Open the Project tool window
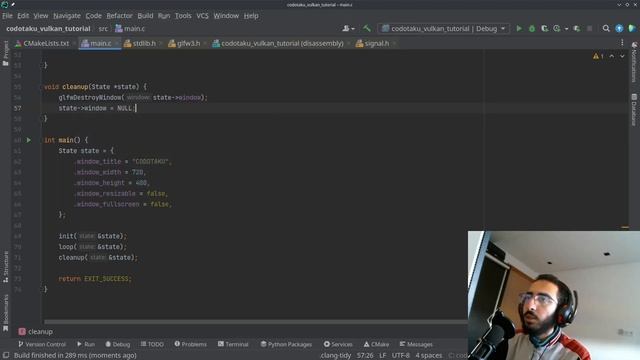The image size is (640, 360). pos(6,53)
